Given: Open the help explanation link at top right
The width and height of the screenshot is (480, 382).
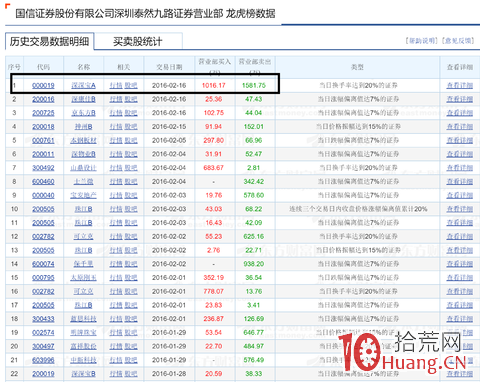Looking at the screenshot, I should click(422, 41).
